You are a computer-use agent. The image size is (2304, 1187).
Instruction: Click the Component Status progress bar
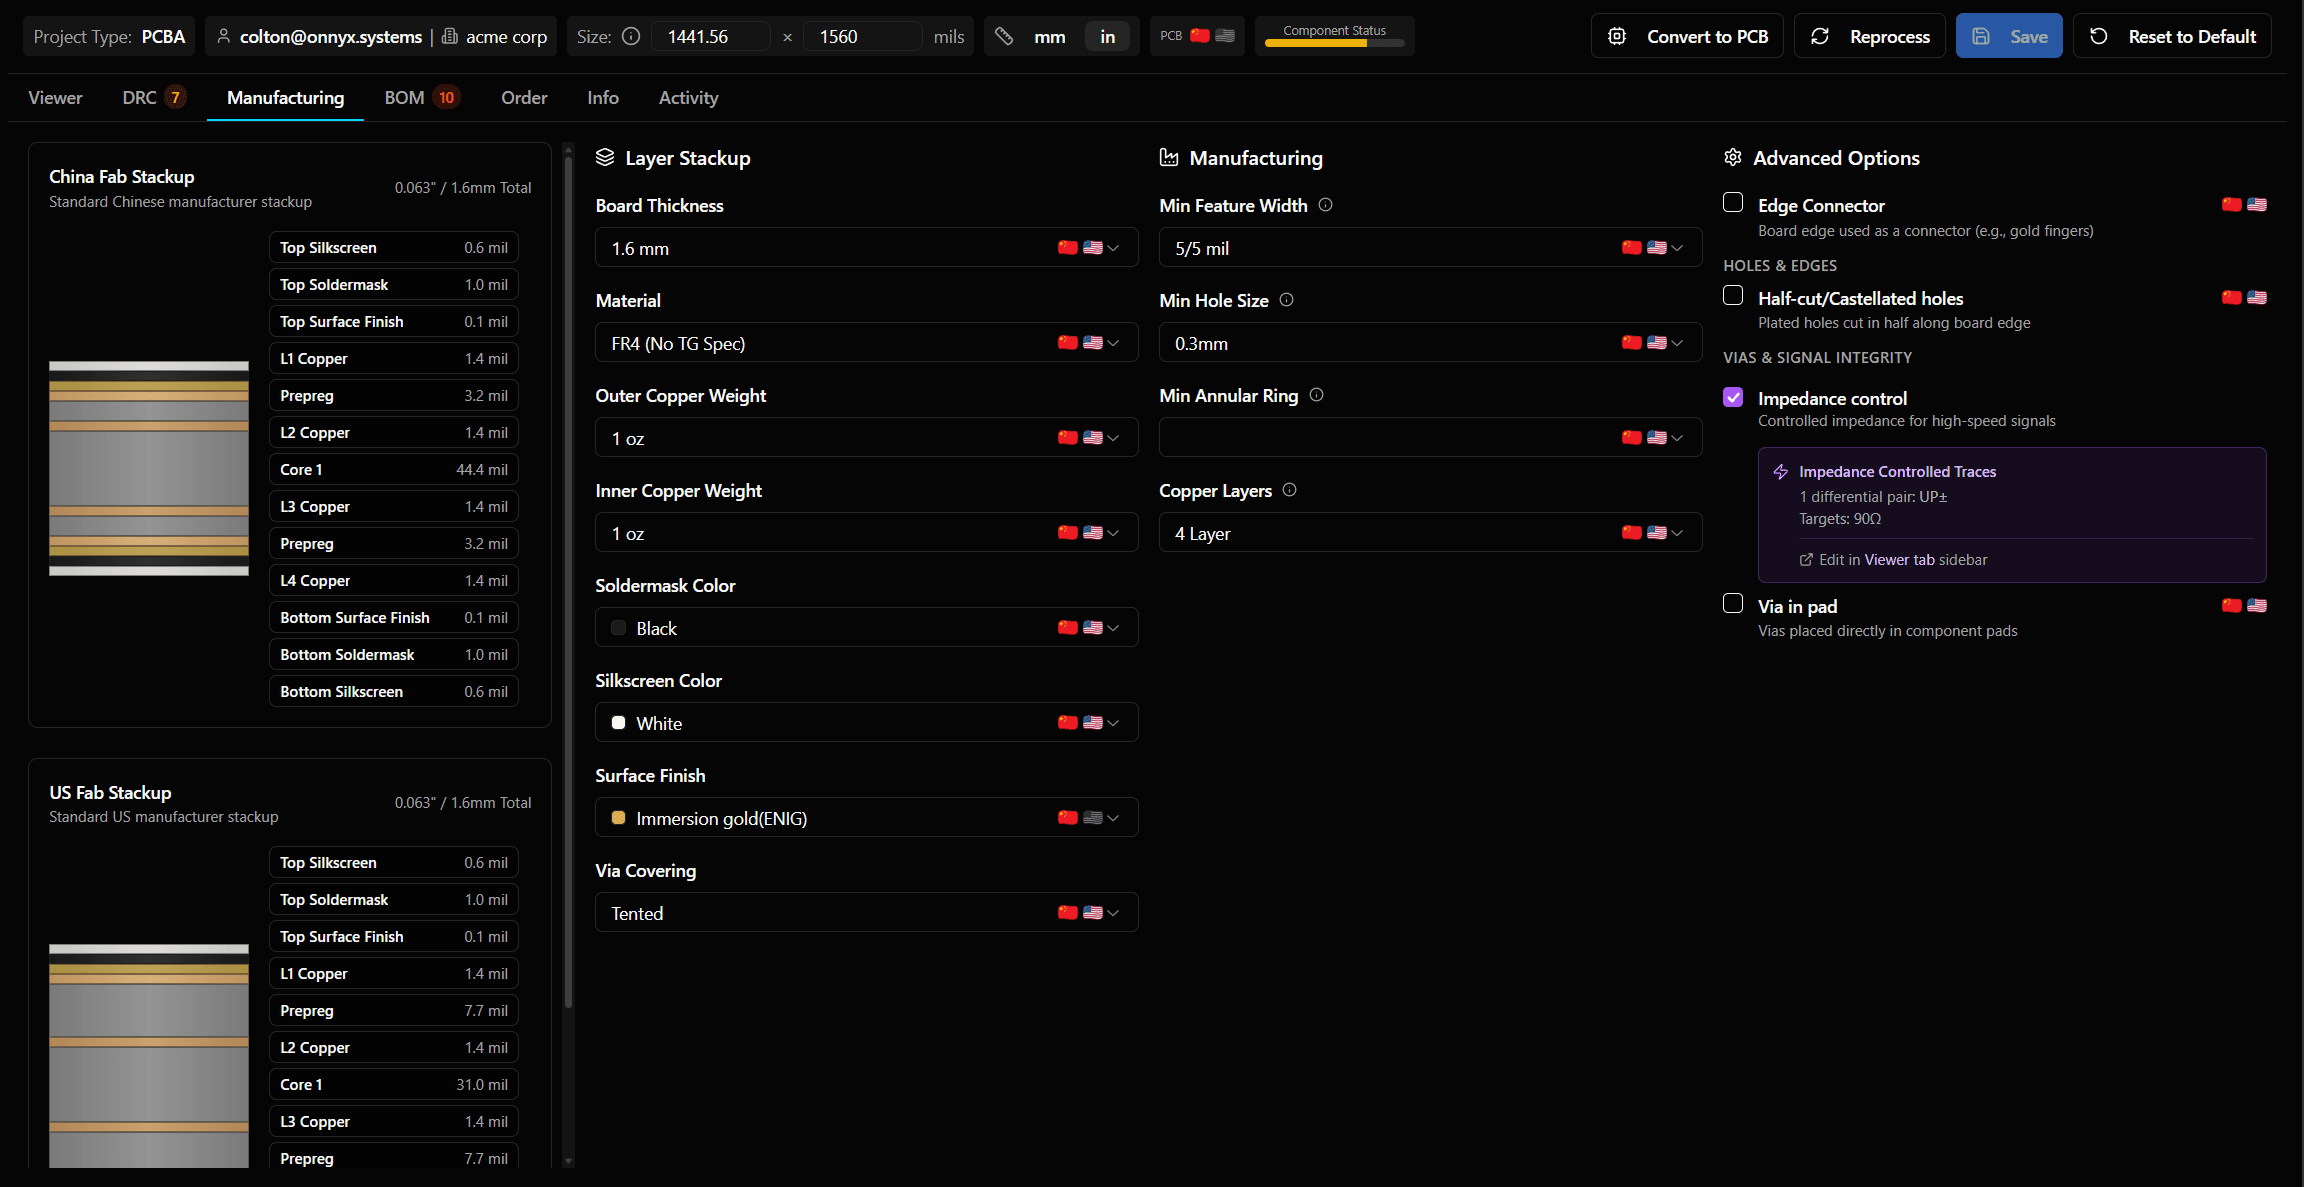[1334, 43]
